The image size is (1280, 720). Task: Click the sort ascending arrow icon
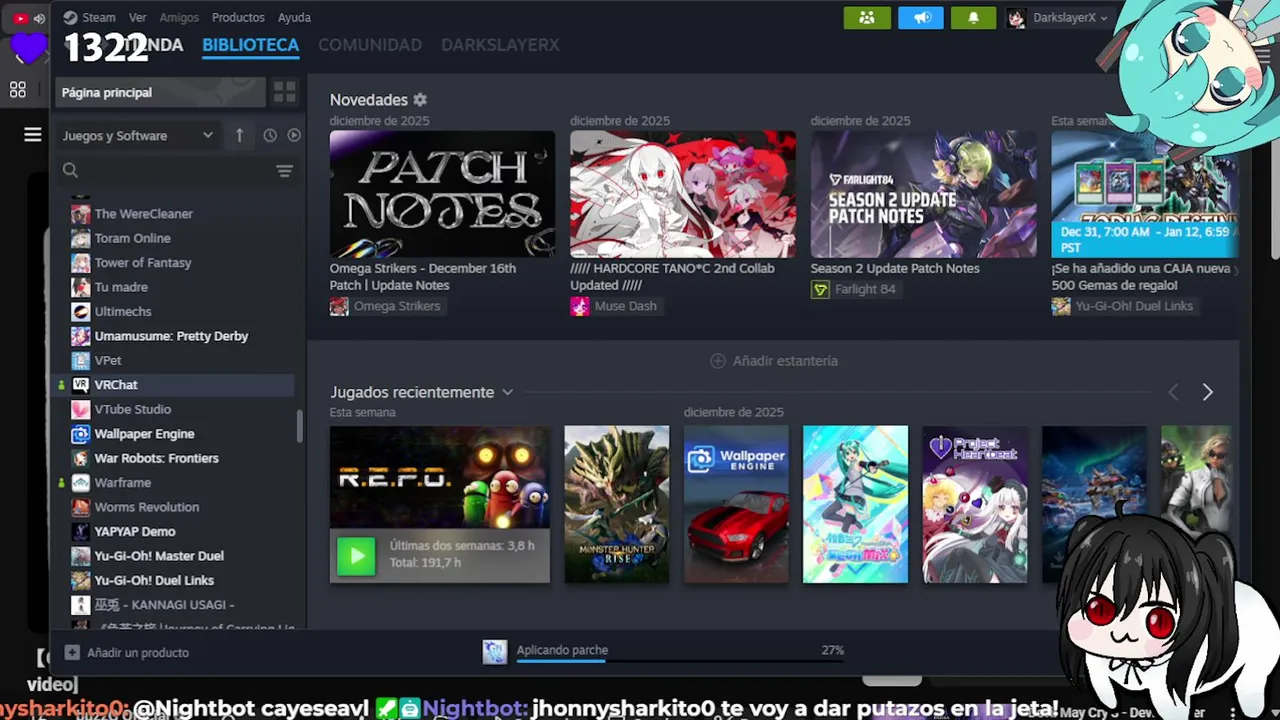pos(239,135)
